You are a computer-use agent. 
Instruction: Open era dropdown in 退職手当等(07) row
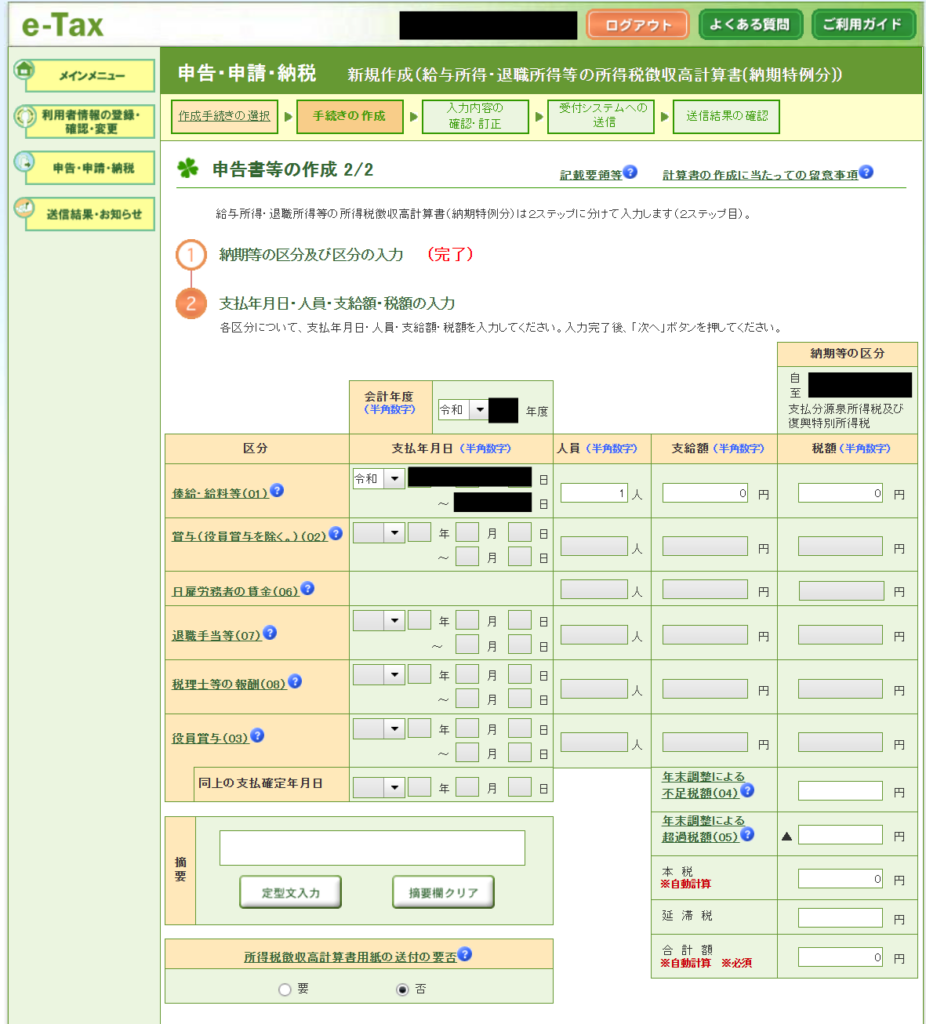tap(378, 620)
